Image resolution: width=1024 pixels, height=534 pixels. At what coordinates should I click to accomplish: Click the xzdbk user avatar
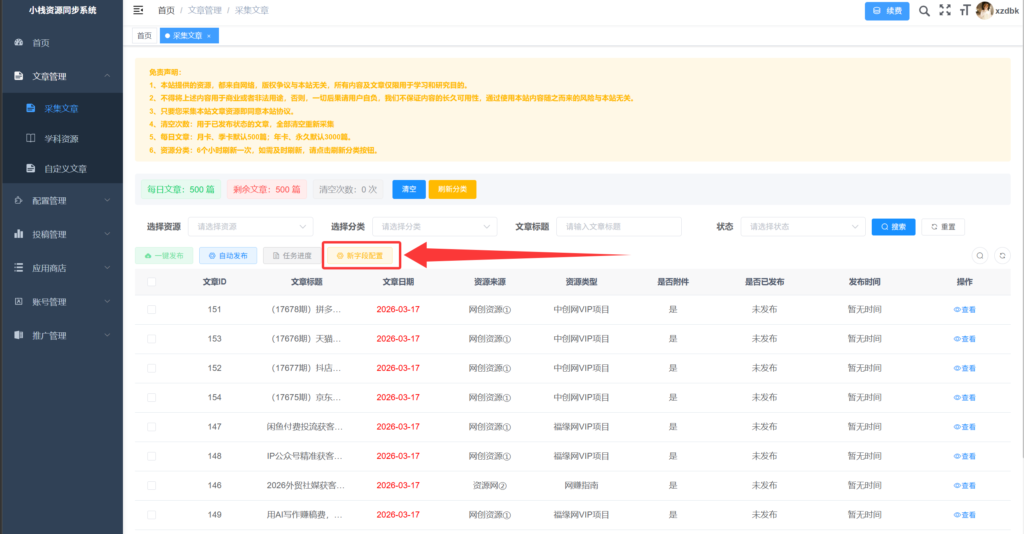point(984,10)
